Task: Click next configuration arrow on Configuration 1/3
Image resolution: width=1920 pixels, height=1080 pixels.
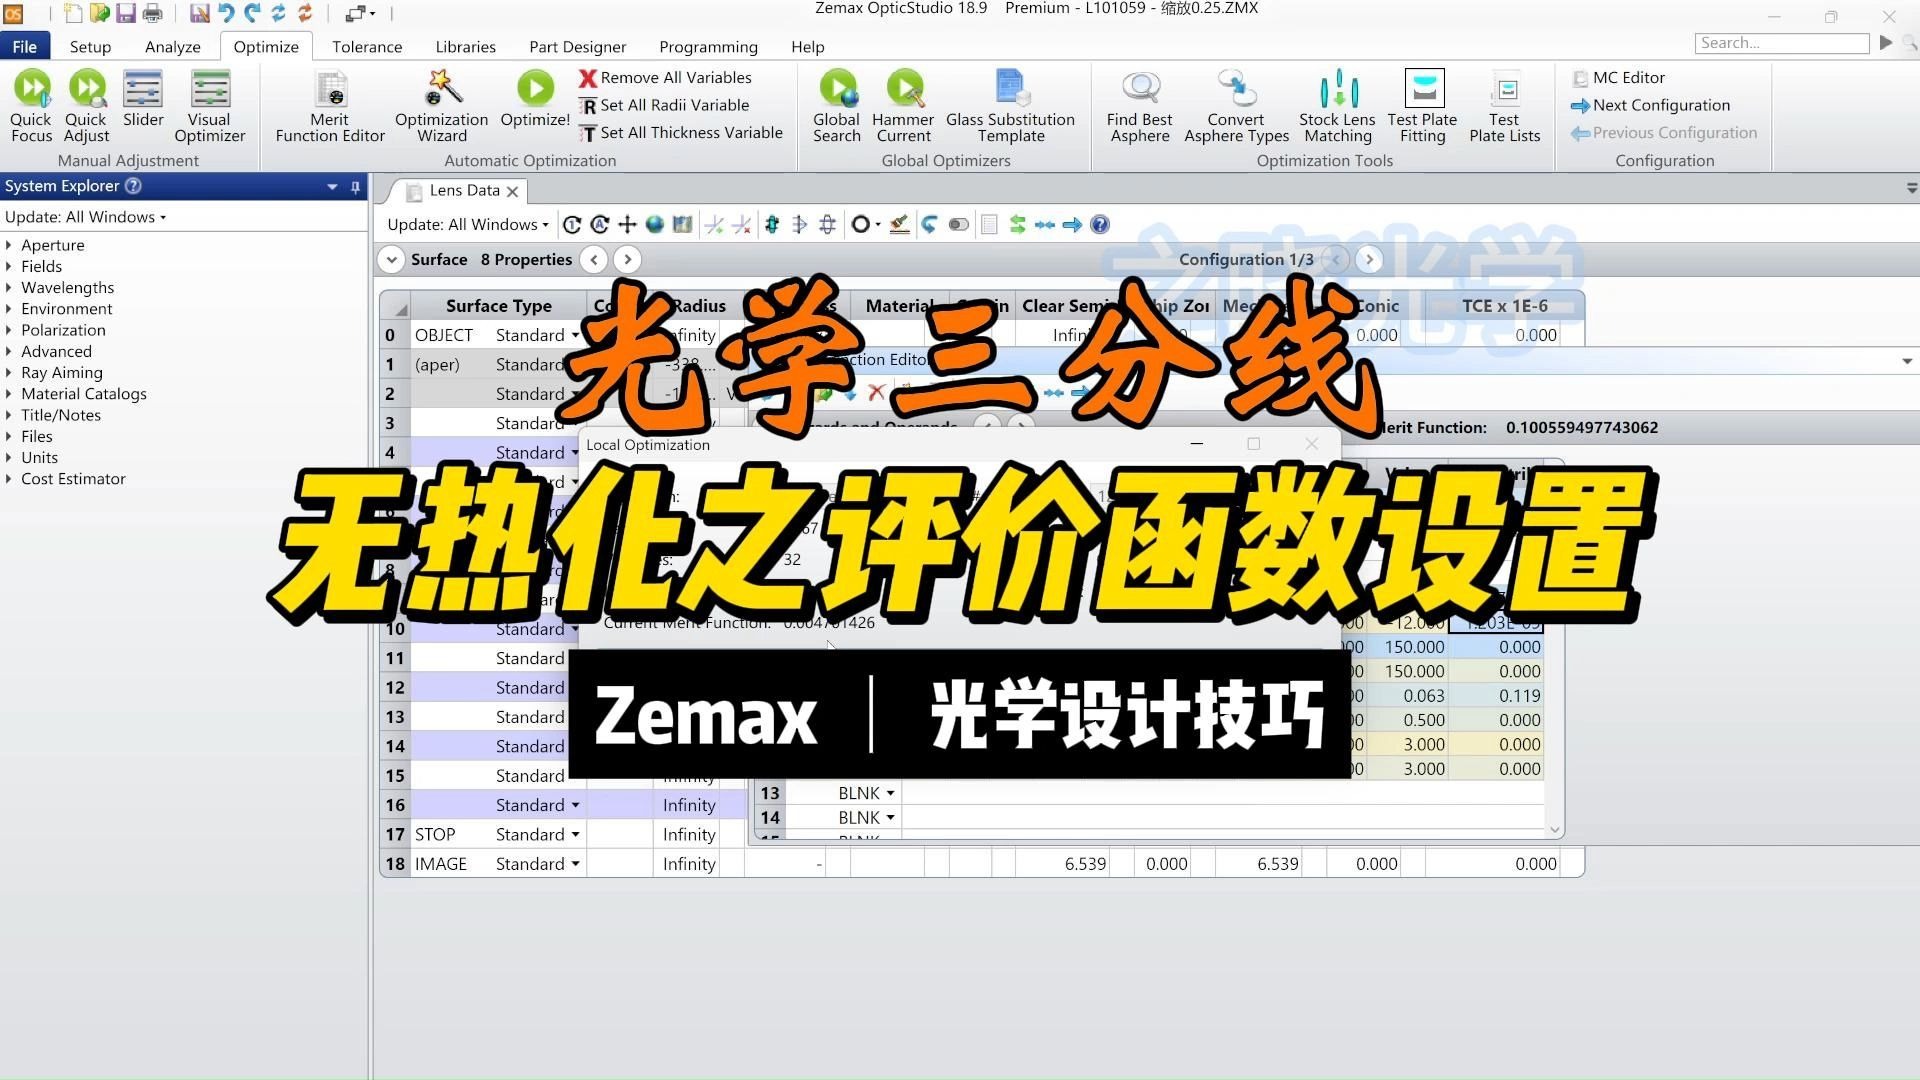Action: (1370, 259)
